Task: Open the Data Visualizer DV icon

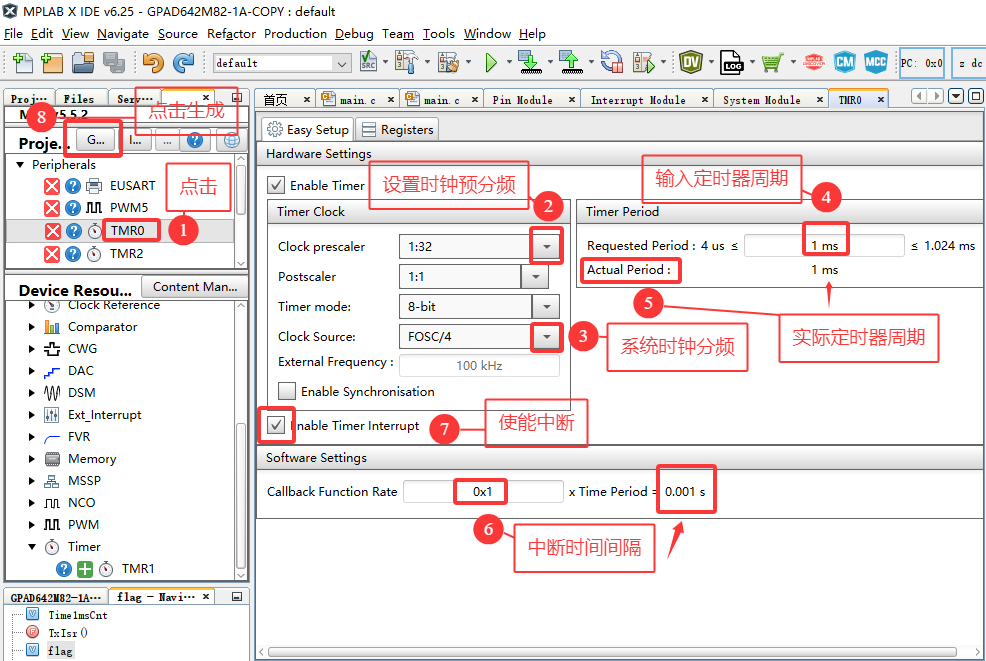Action: pos(691,62)
